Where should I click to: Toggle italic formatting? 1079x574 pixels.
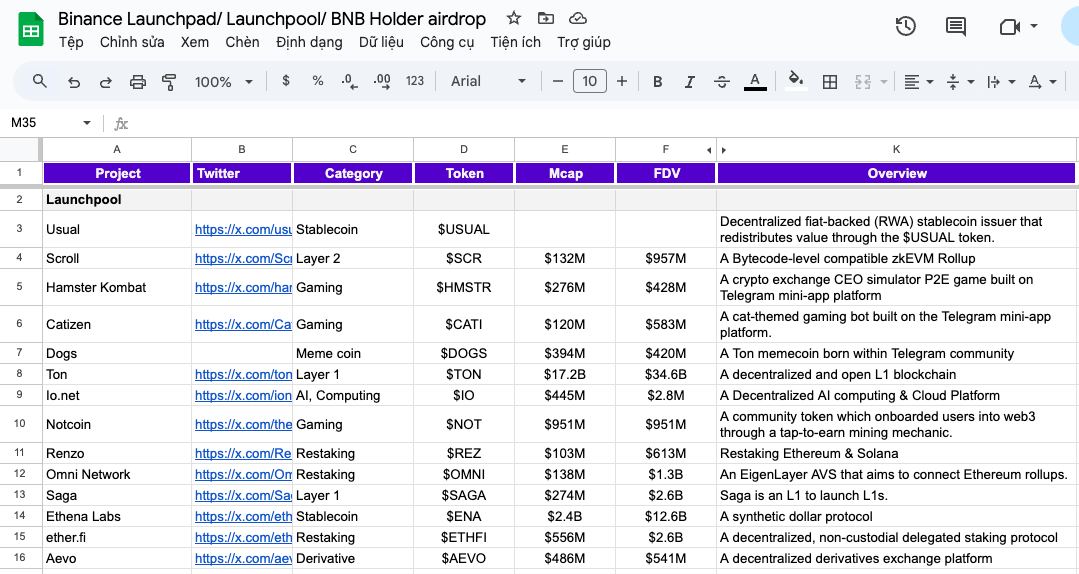690,82
